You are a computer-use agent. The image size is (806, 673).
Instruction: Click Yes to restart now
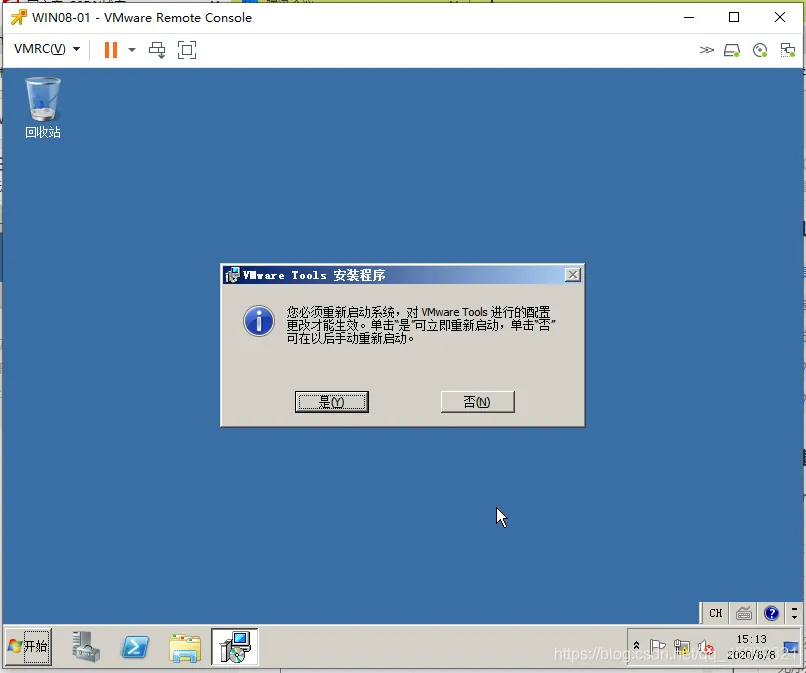click(x=332, y=402)
